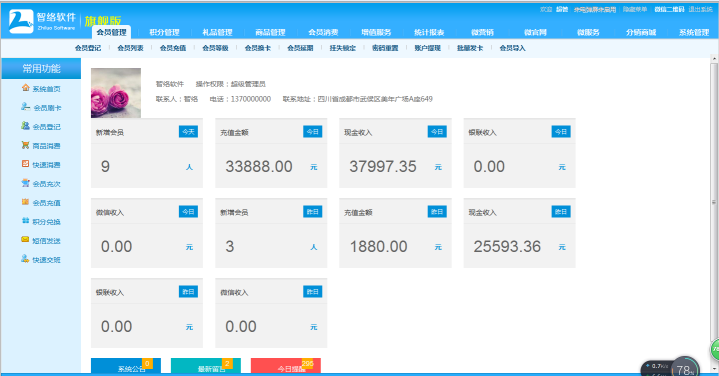Click the vertical scrollbar up arrow
This screenshot has width=719, height=376.
(714, 59)
